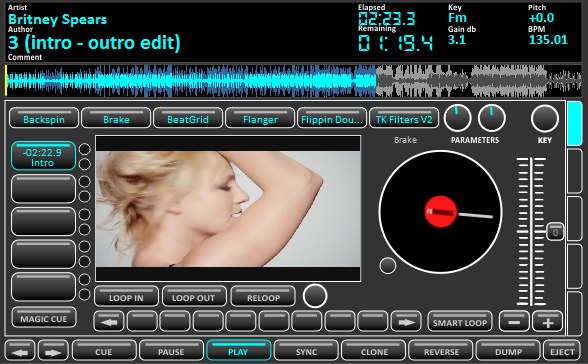Viewport: 588px width, 364px height.
Task: Click the round knob next to RELOOP
Action: [315, 296]
